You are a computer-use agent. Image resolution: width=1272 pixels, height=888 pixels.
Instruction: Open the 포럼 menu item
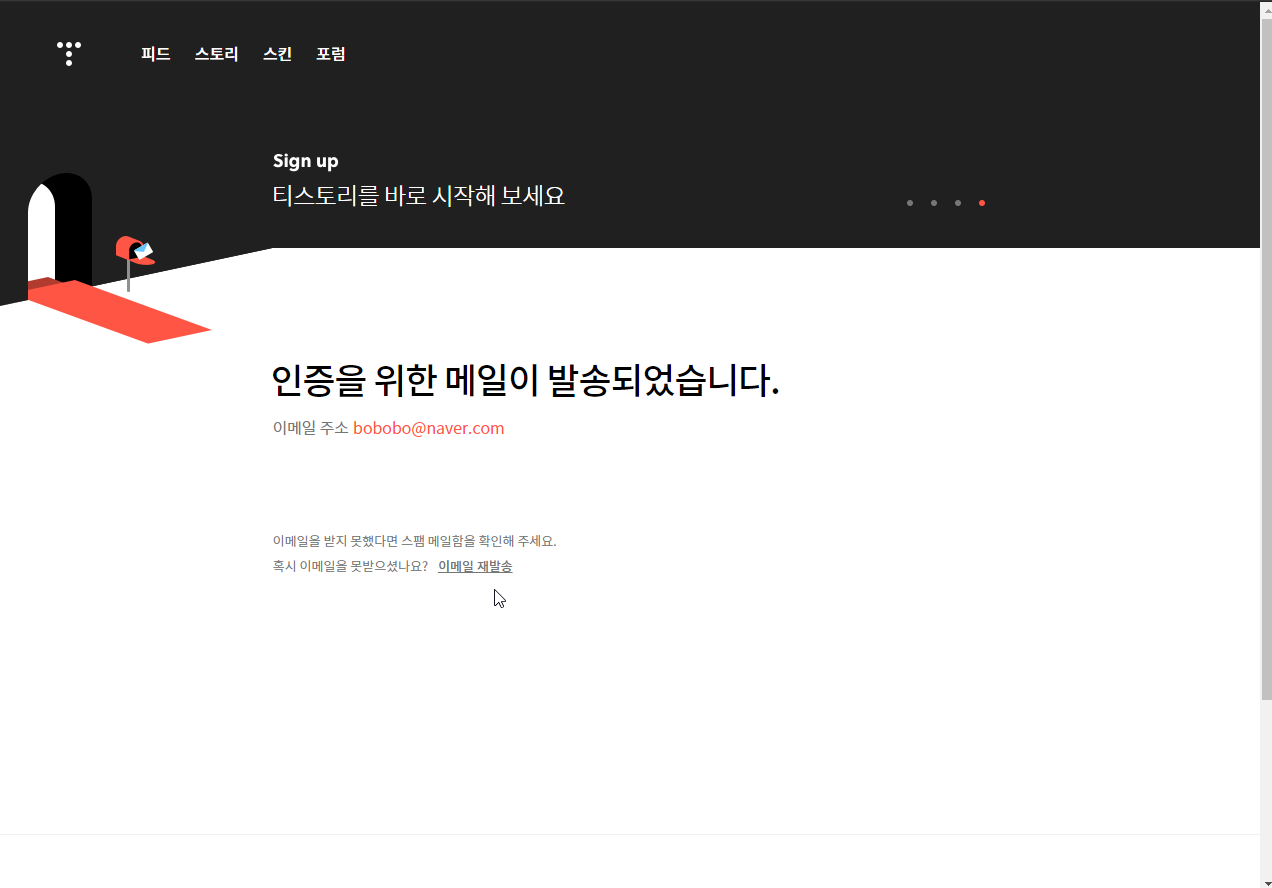[331, 55]
